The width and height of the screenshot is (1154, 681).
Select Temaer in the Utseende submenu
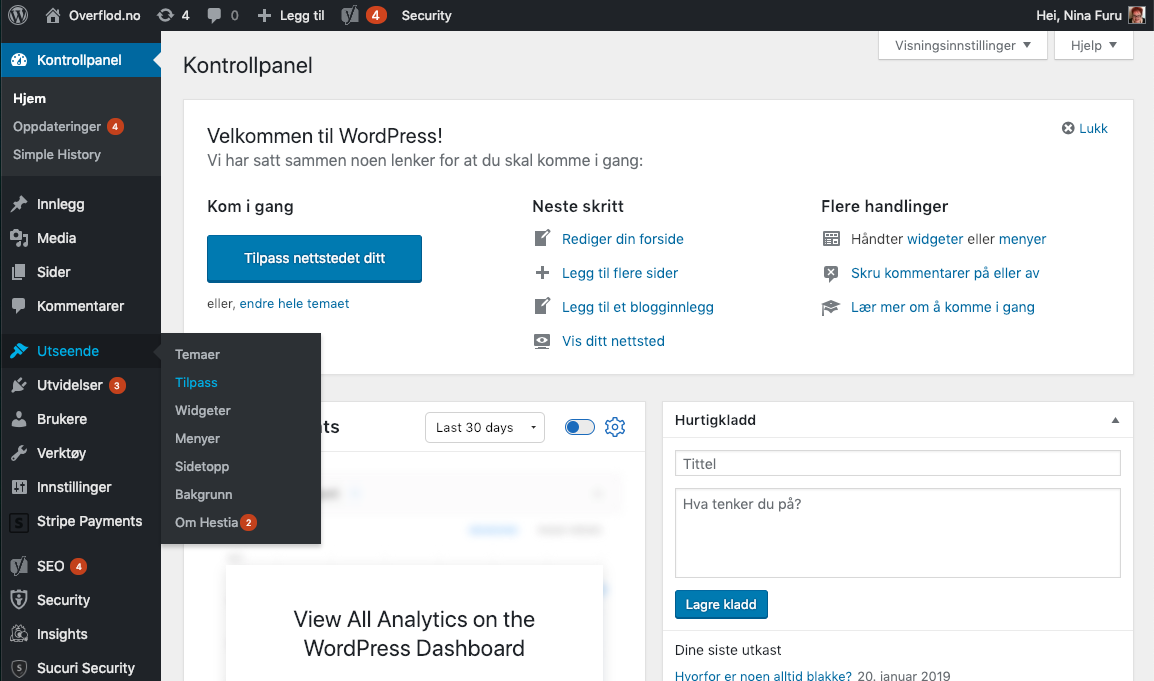point(197,354)
